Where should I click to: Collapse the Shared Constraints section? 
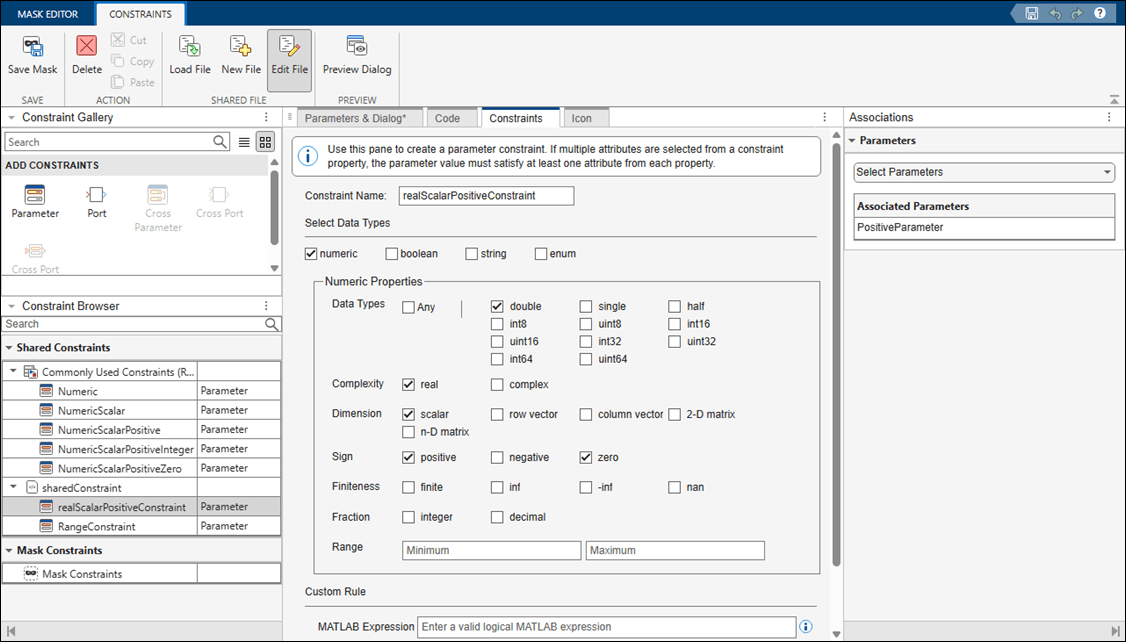[x=10, y=348]
